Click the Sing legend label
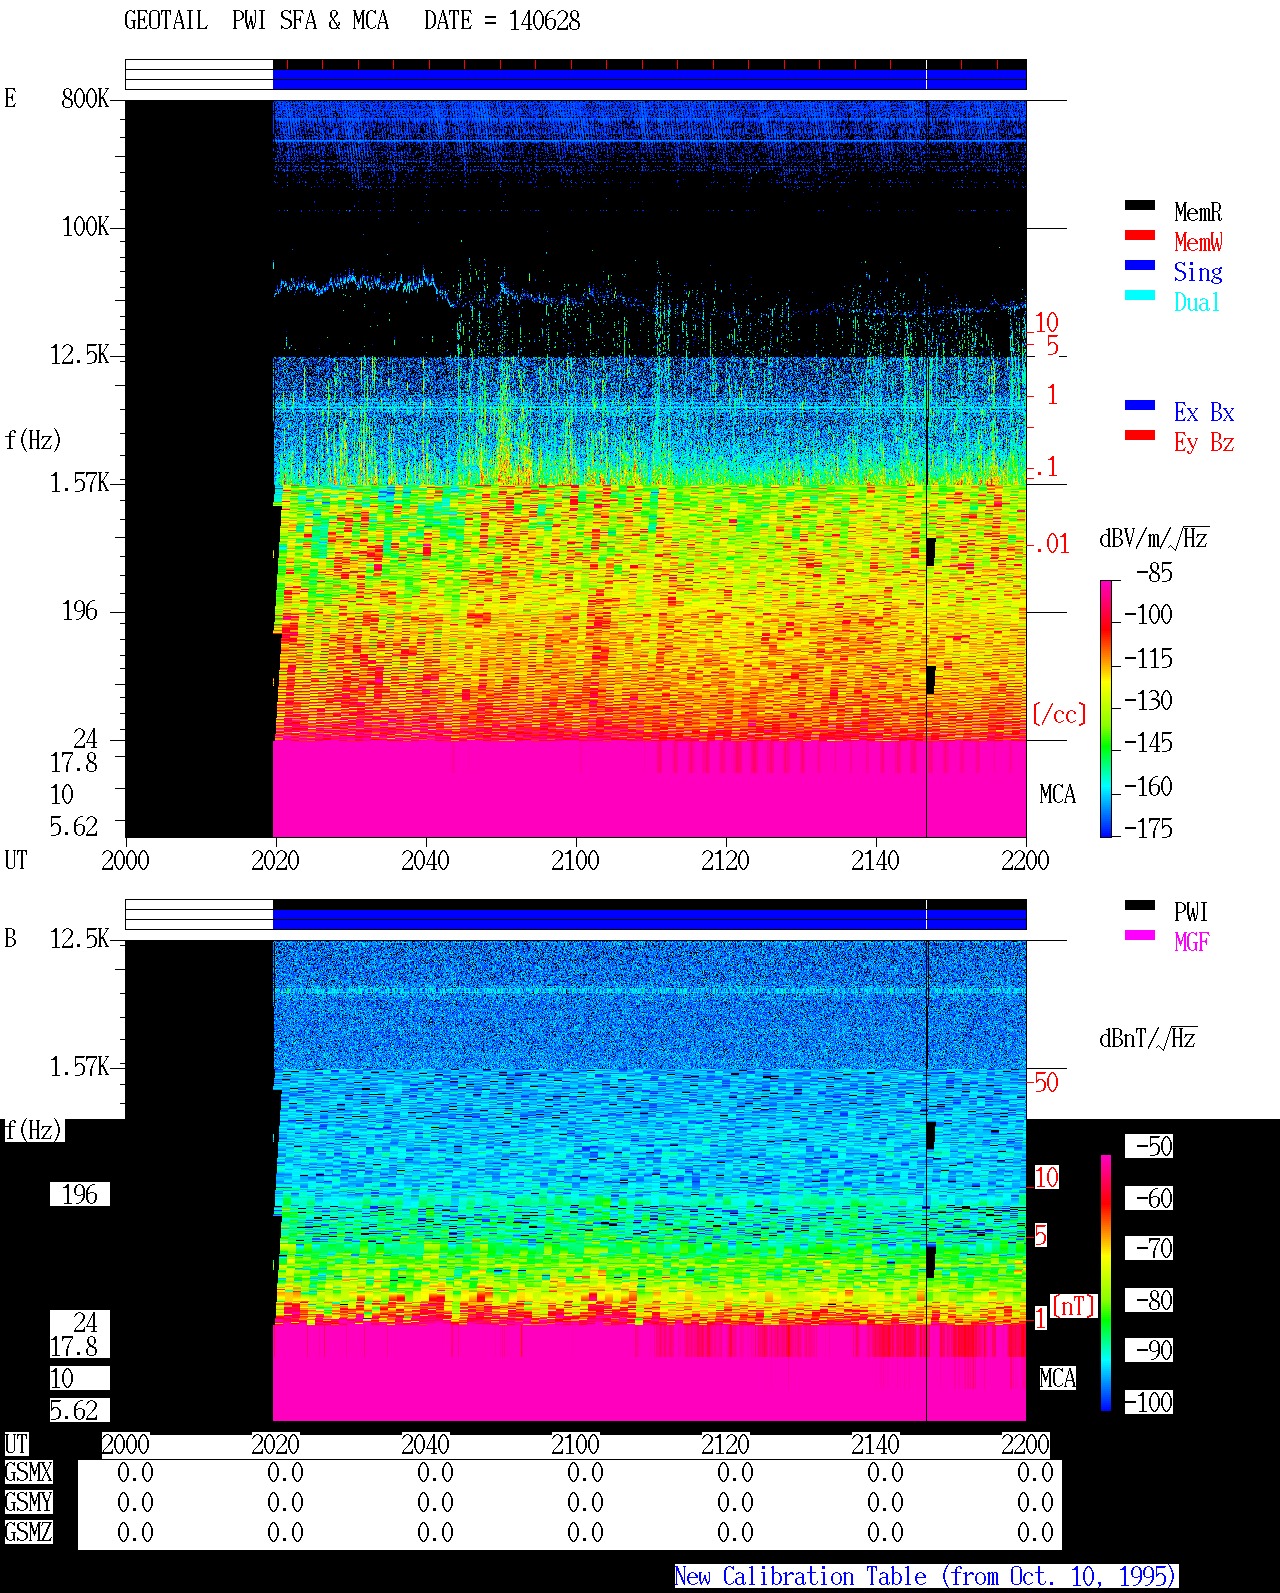 click(x=1198, y=272)
